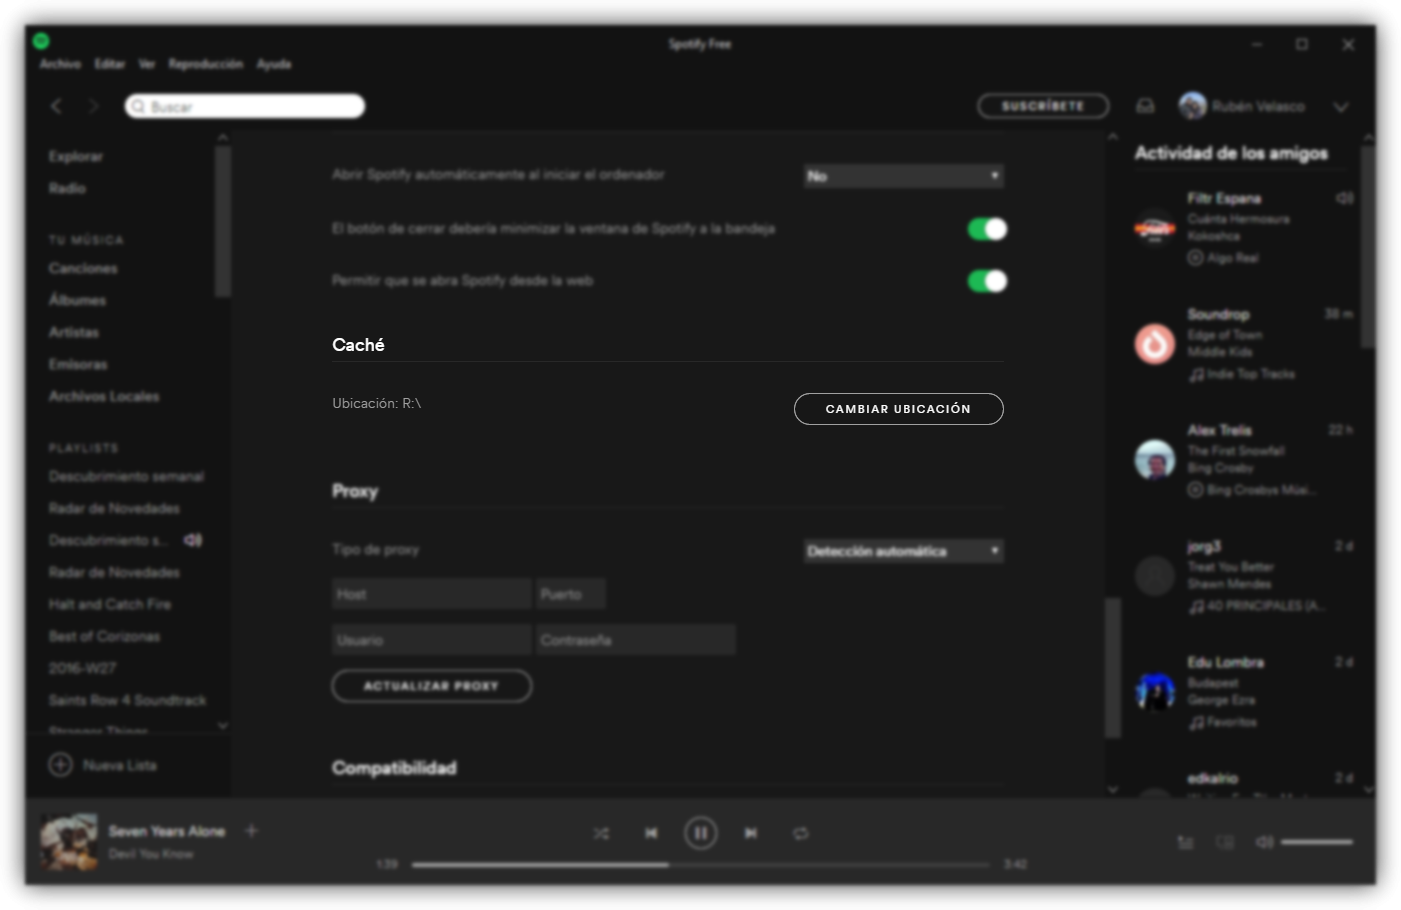This screenshot has height=910, width=1401.
Task: Click the Spotify logo in the title bar
Action: (41, 41)
